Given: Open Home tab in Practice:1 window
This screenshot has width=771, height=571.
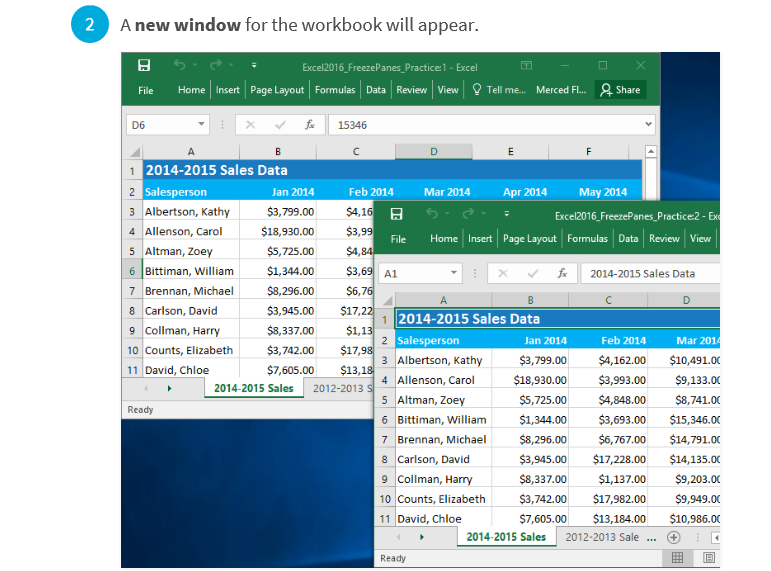Looking at the screenshot, I should click(x=191, y=90).
